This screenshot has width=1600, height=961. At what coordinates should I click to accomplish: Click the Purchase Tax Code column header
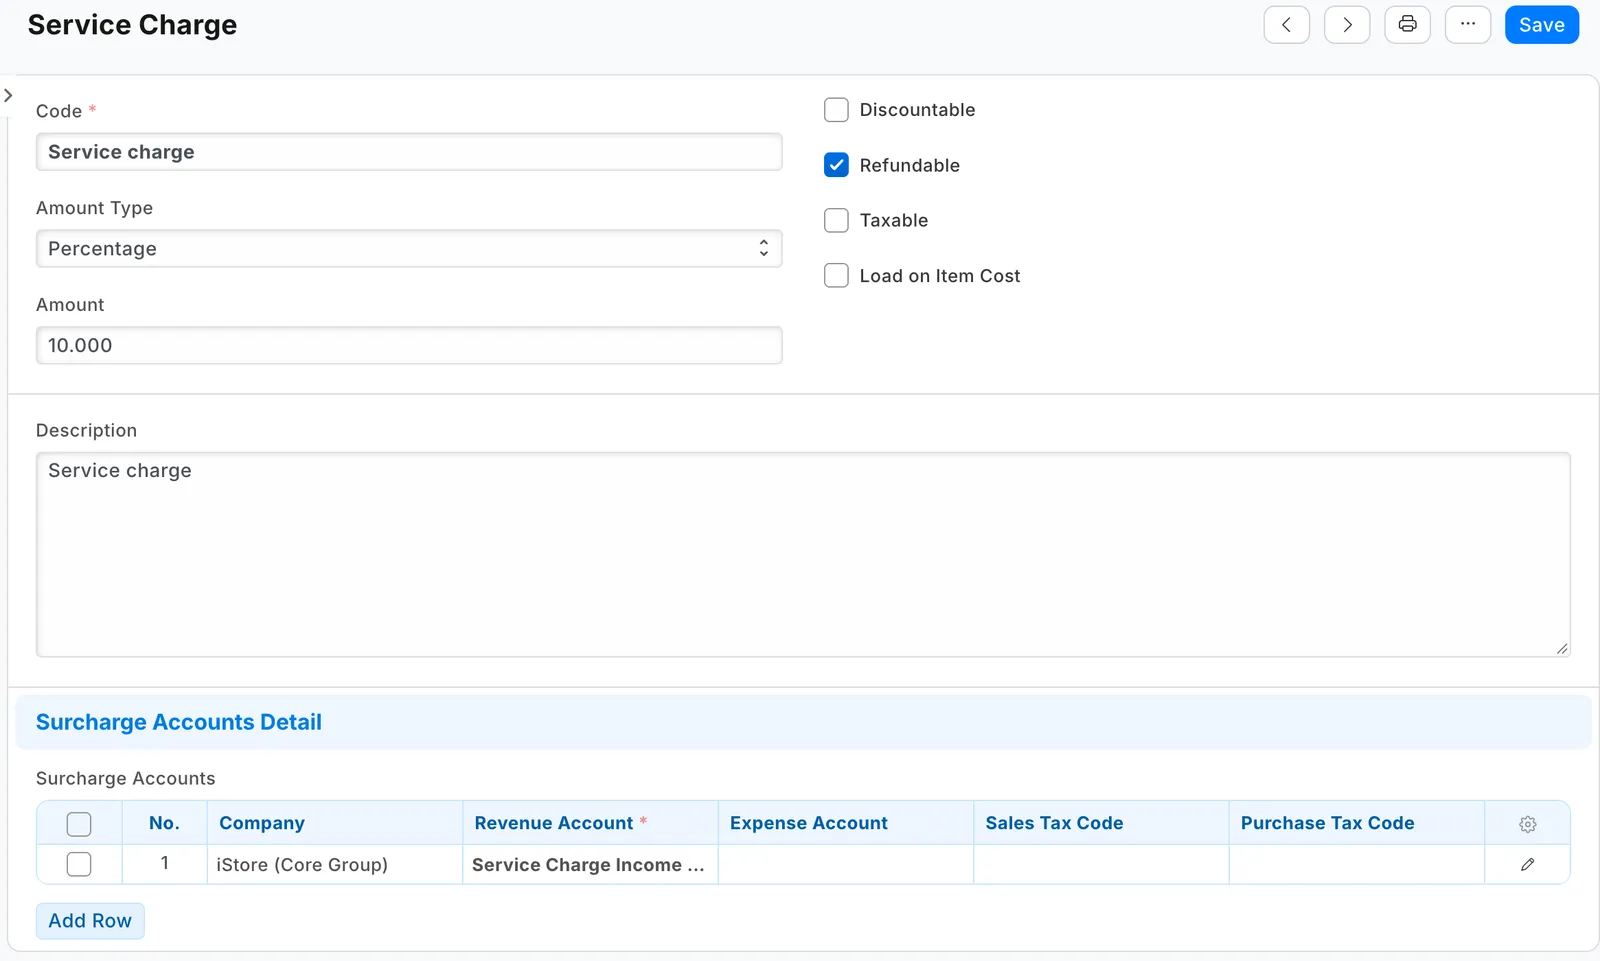1357,823
